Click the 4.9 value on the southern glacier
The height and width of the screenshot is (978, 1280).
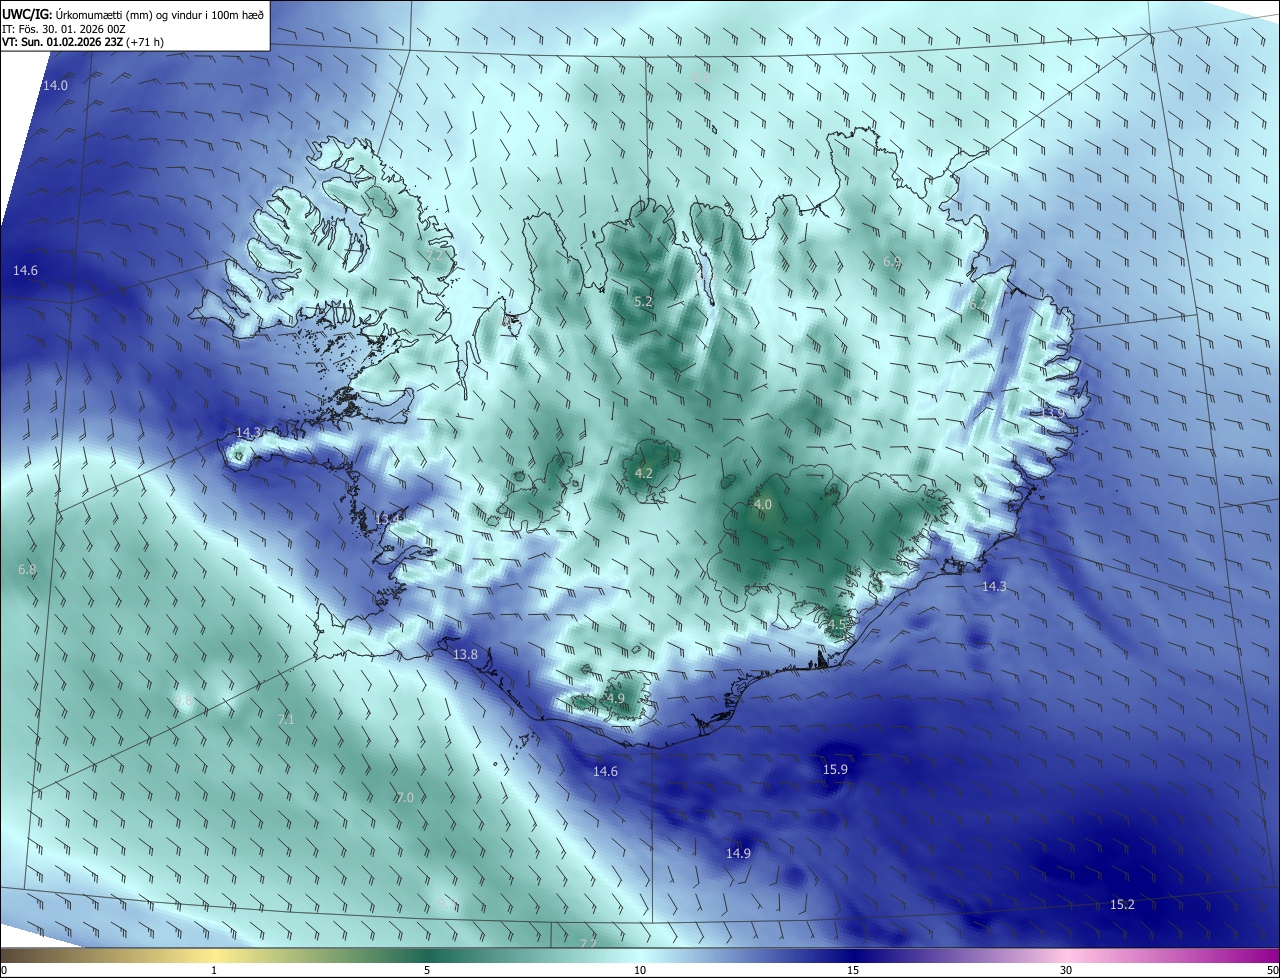tap(615, 698)
